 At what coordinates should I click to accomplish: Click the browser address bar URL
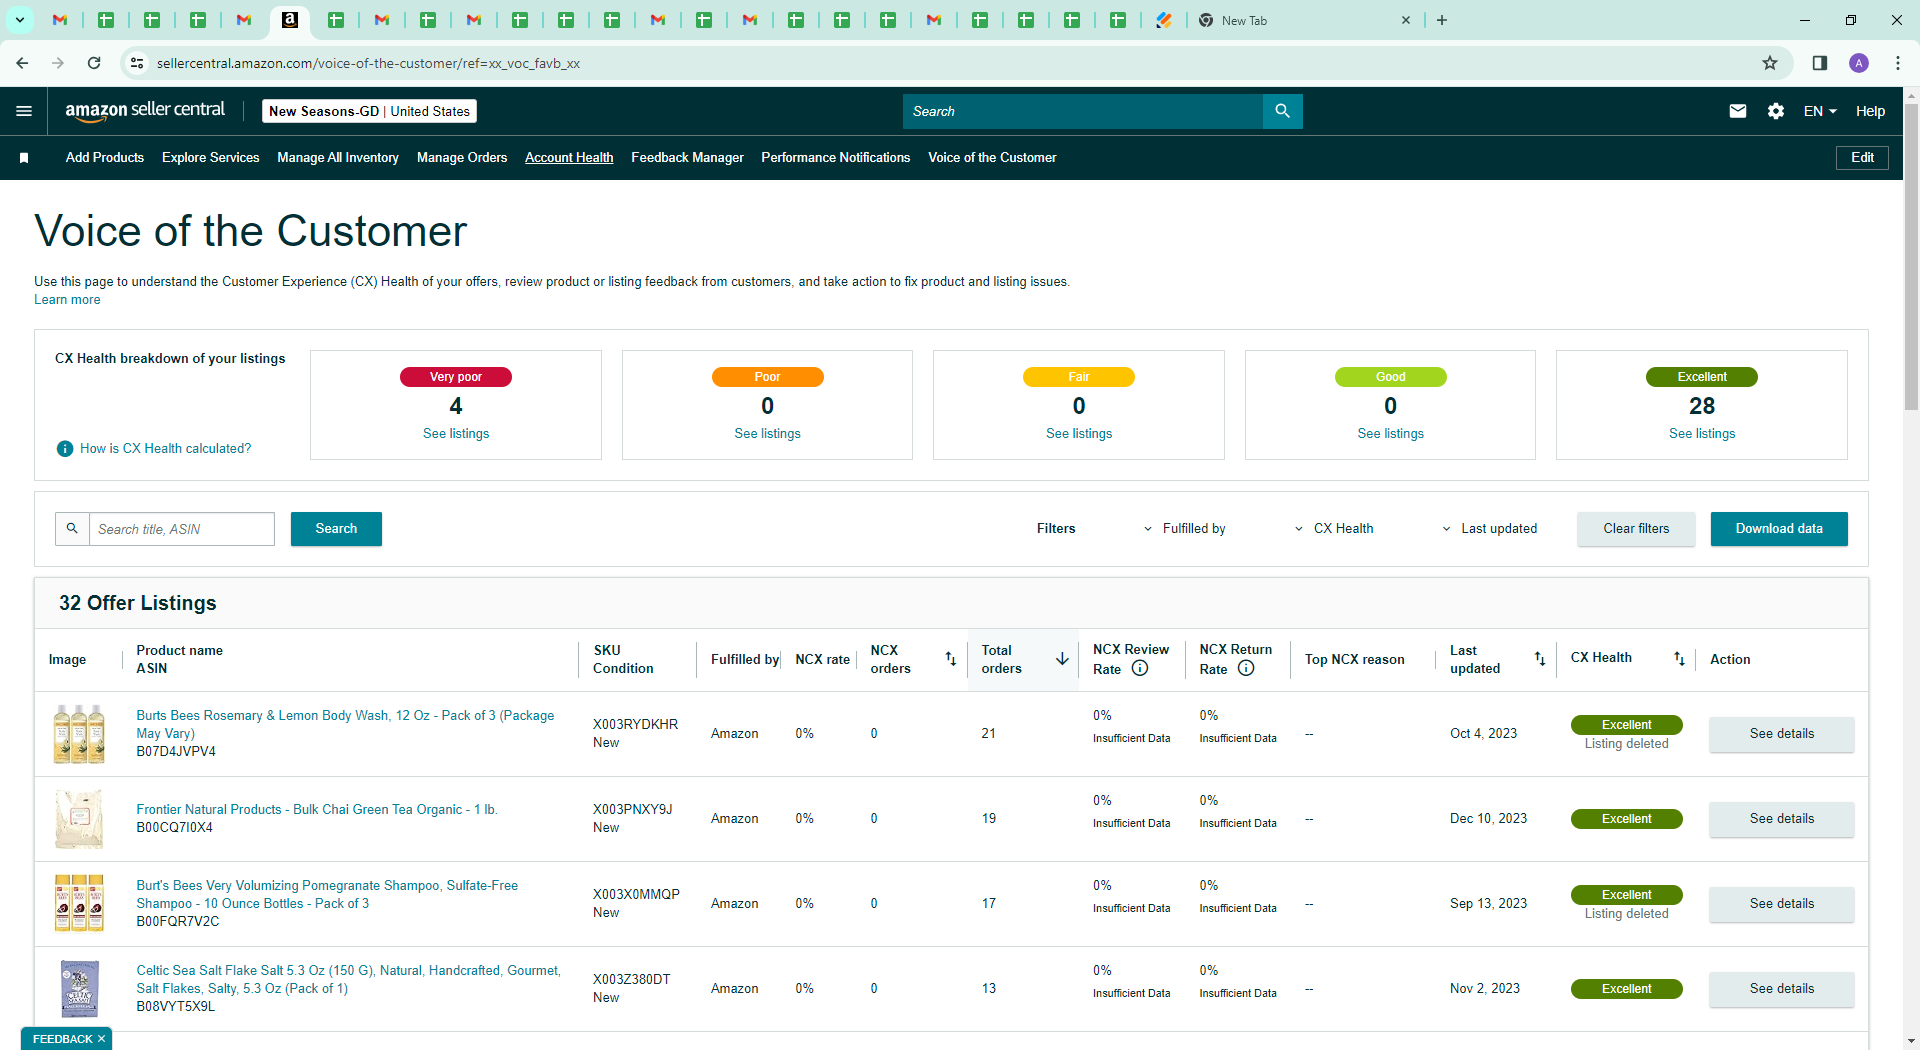coord(368,63)
